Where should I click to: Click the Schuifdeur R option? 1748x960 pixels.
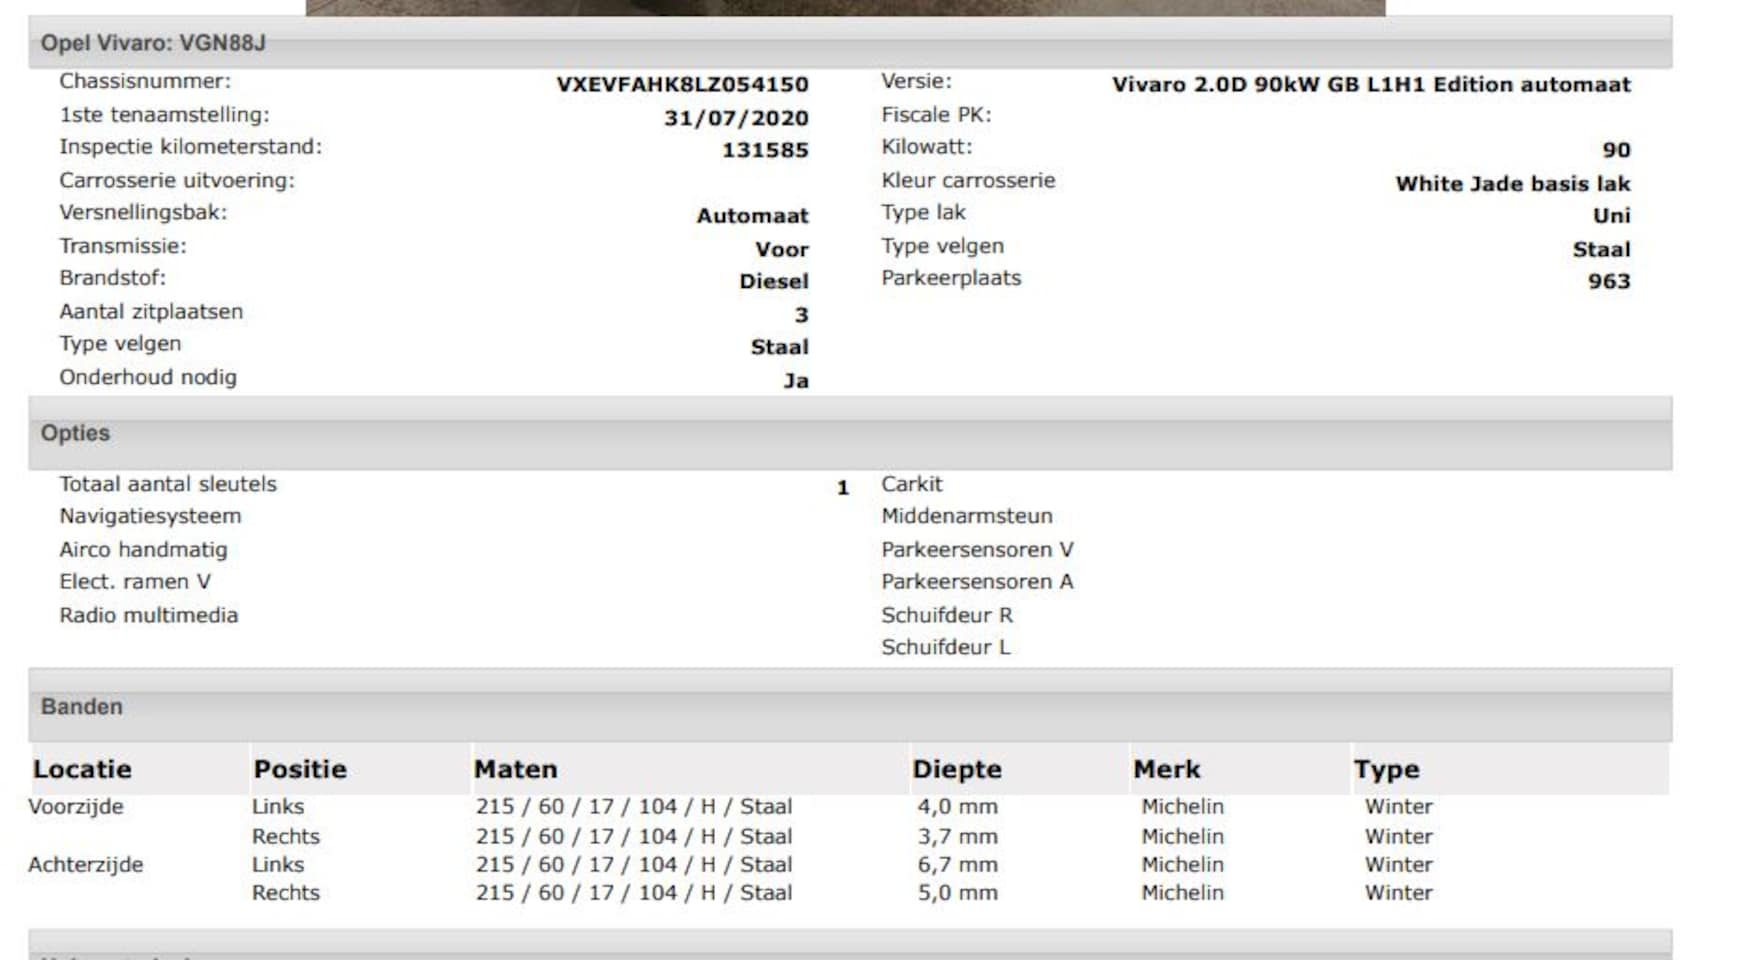[947, 615]
